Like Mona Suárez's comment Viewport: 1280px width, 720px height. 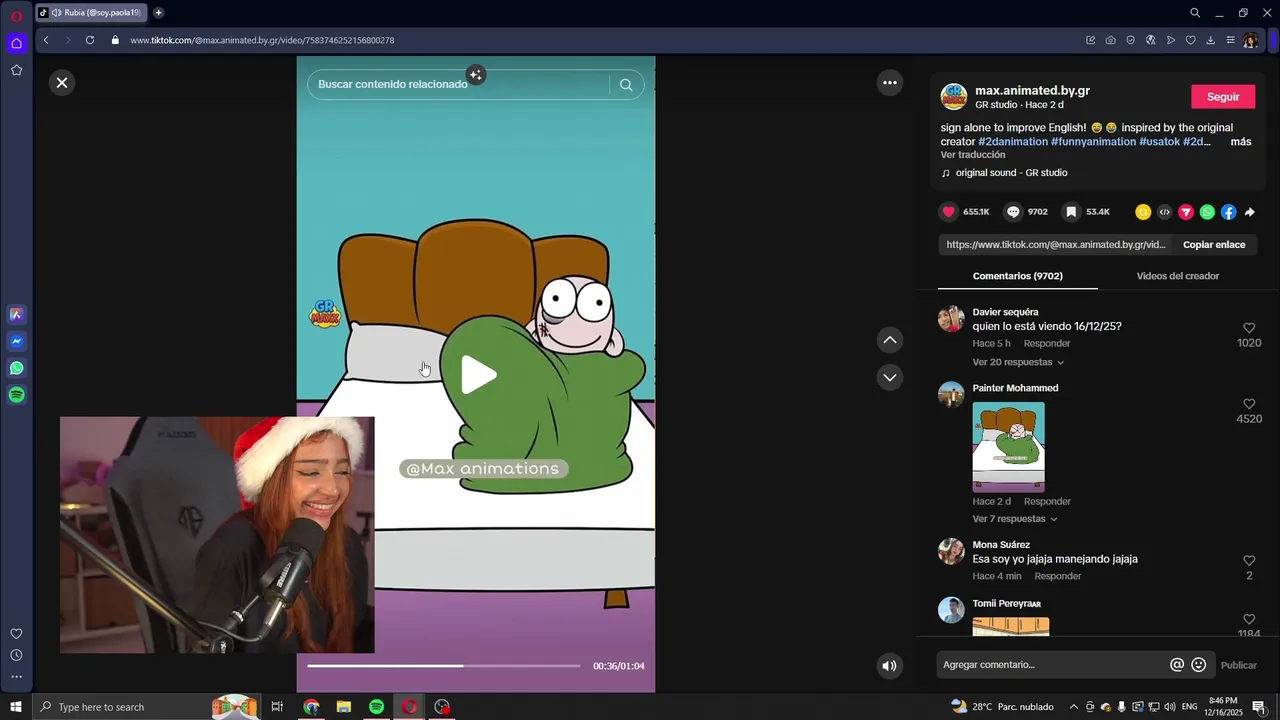(1249, 561)
